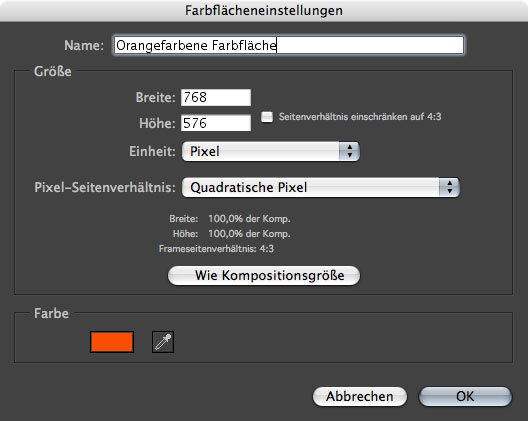Click the Breite field showing 768
The width and height of the screenshot is (528, 421).
[216, 98]
